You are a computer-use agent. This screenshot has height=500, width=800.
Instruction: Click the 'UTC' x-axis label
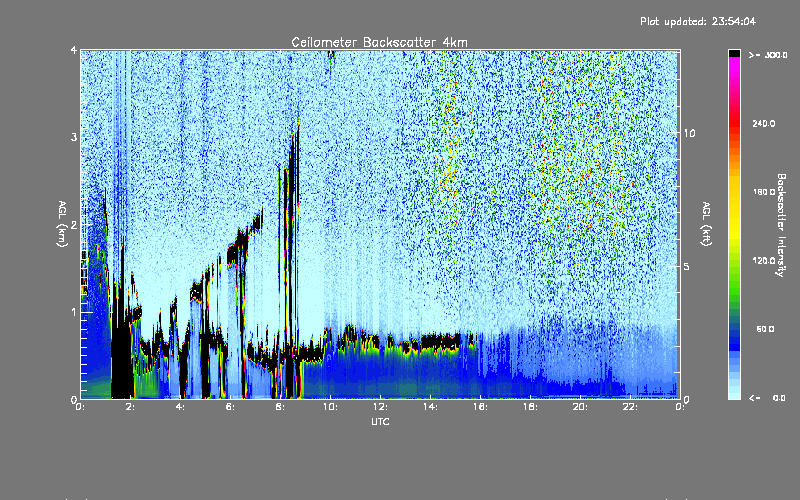380,422
